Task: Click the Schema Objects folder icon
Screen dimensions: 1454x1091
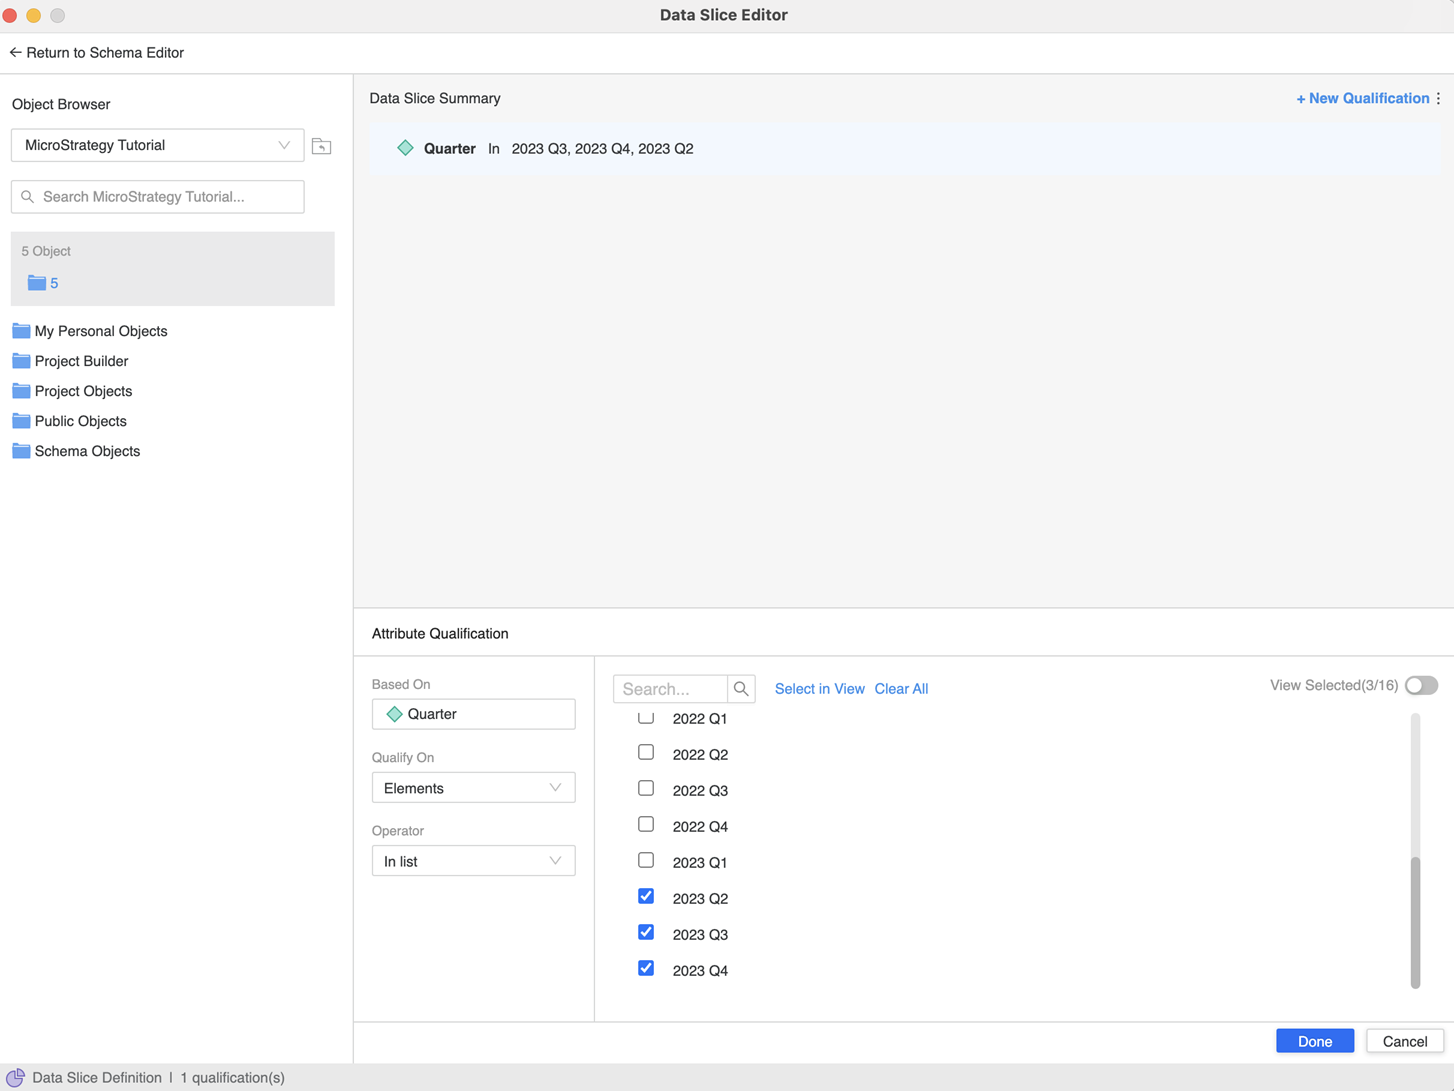Action: pyautogui.click(x=21, y=451)
